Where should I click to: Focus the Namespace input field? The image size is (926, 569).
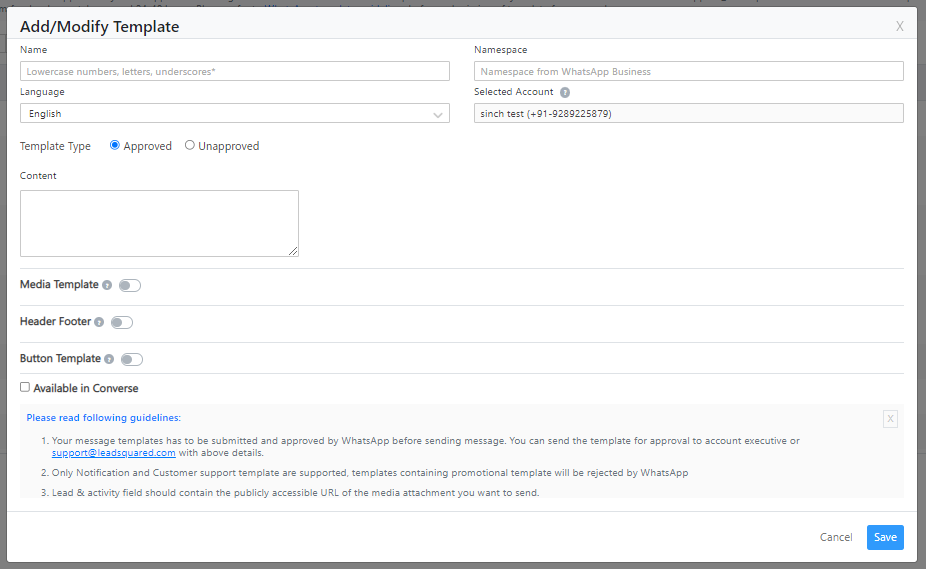(x=688, y=71)
